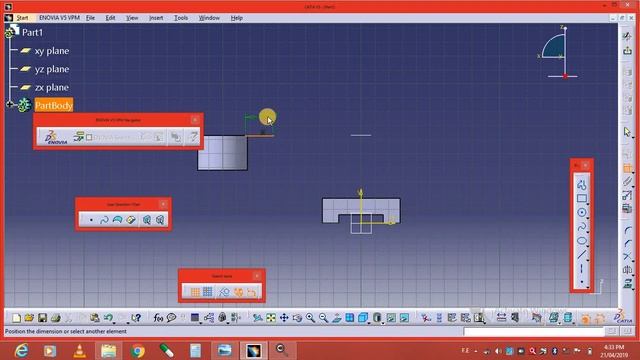The image size is (640, 360).
Task: Select the Rotate view icon
Action: [x=297, y=318]
